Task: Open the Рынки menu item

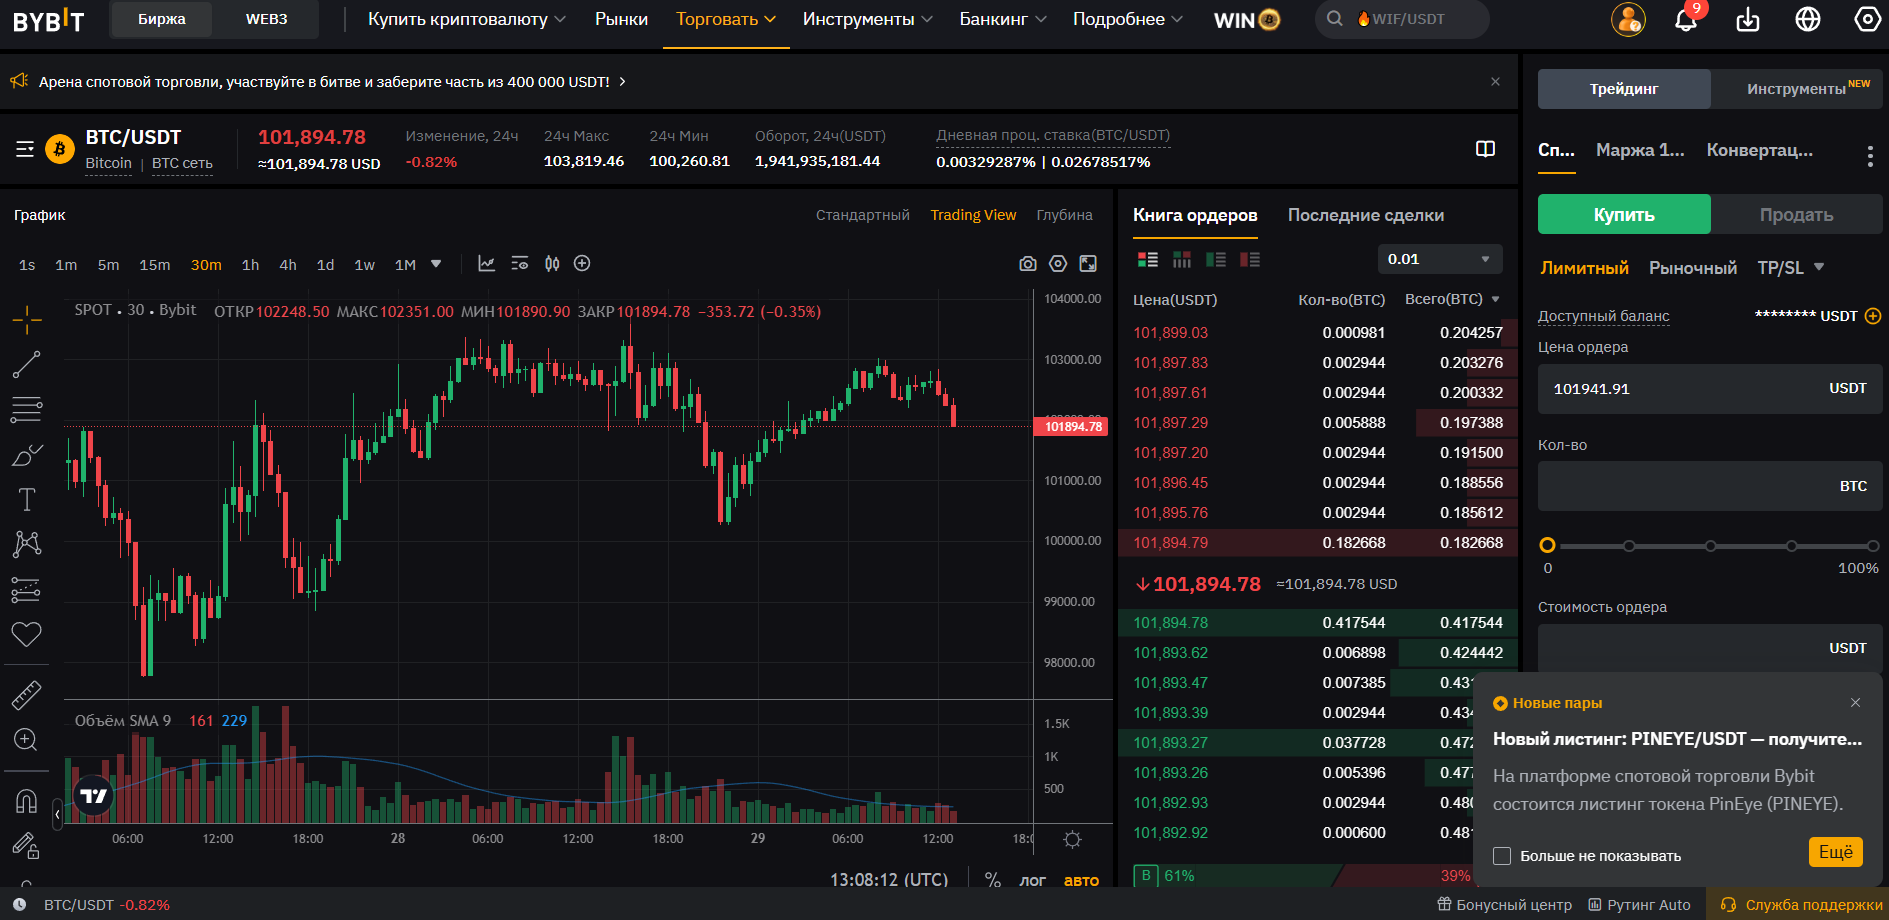Action: point(621,19)
